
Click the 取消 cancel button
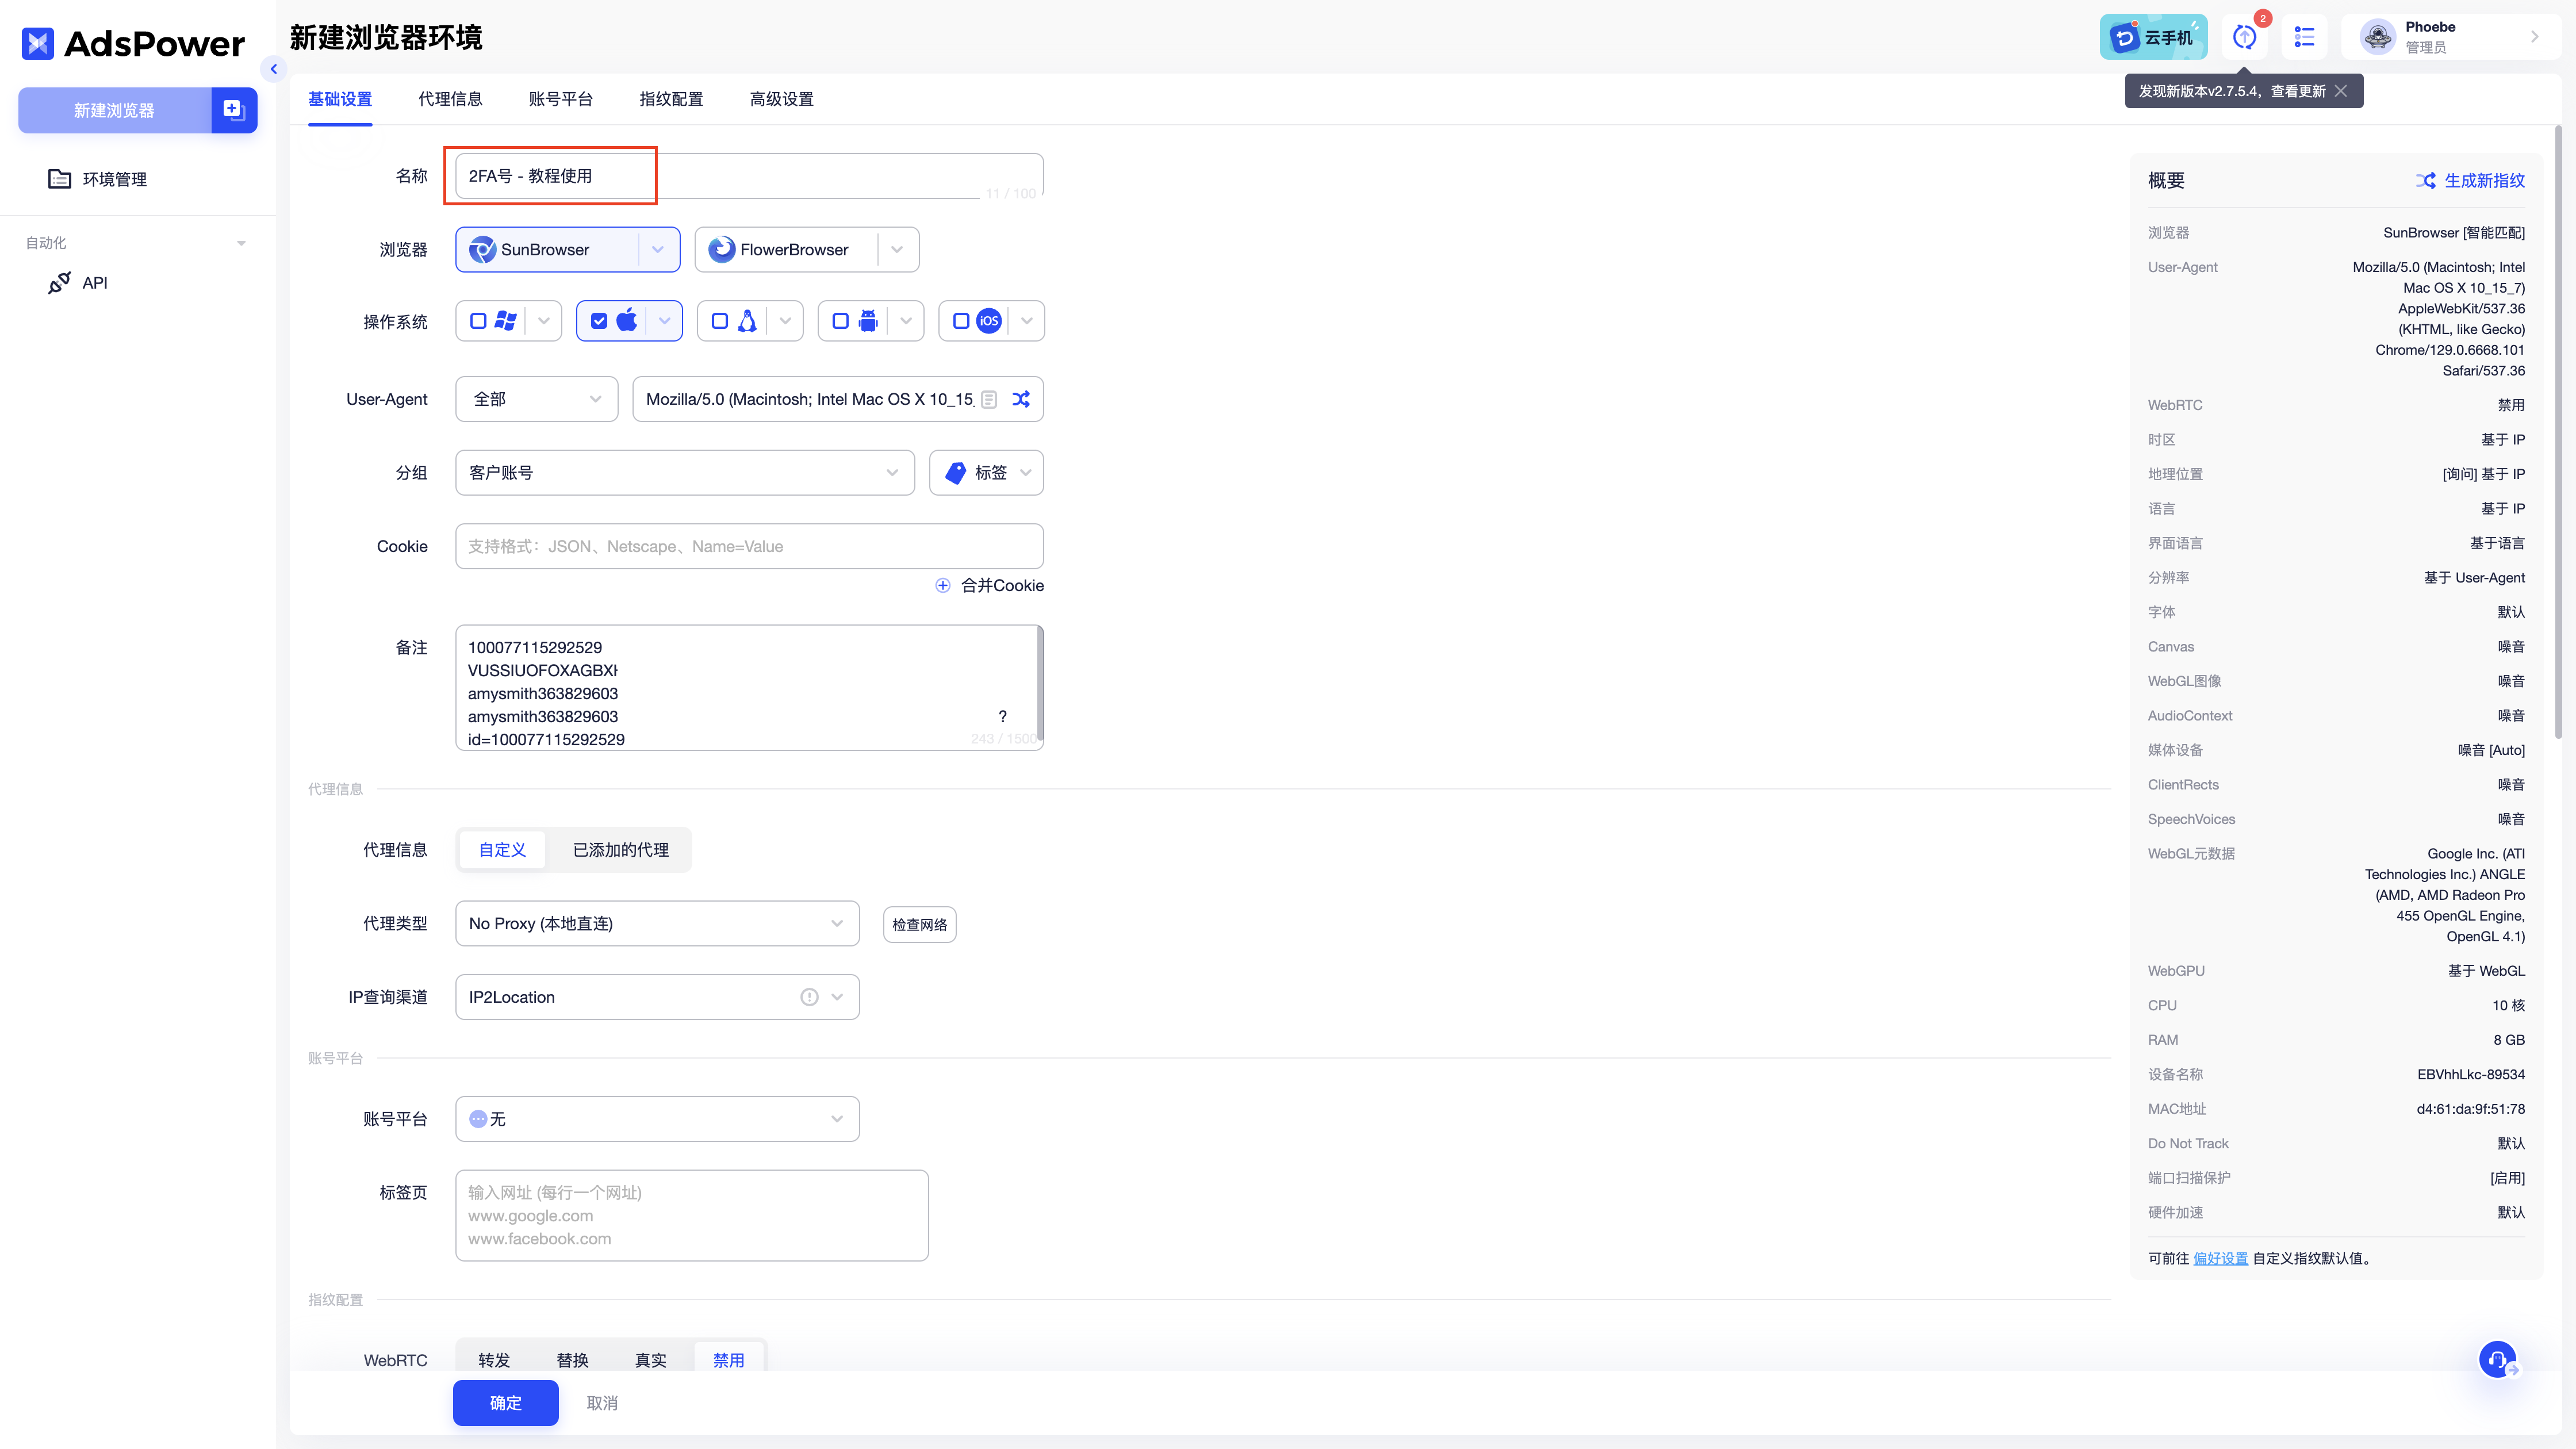point(602,1403)
